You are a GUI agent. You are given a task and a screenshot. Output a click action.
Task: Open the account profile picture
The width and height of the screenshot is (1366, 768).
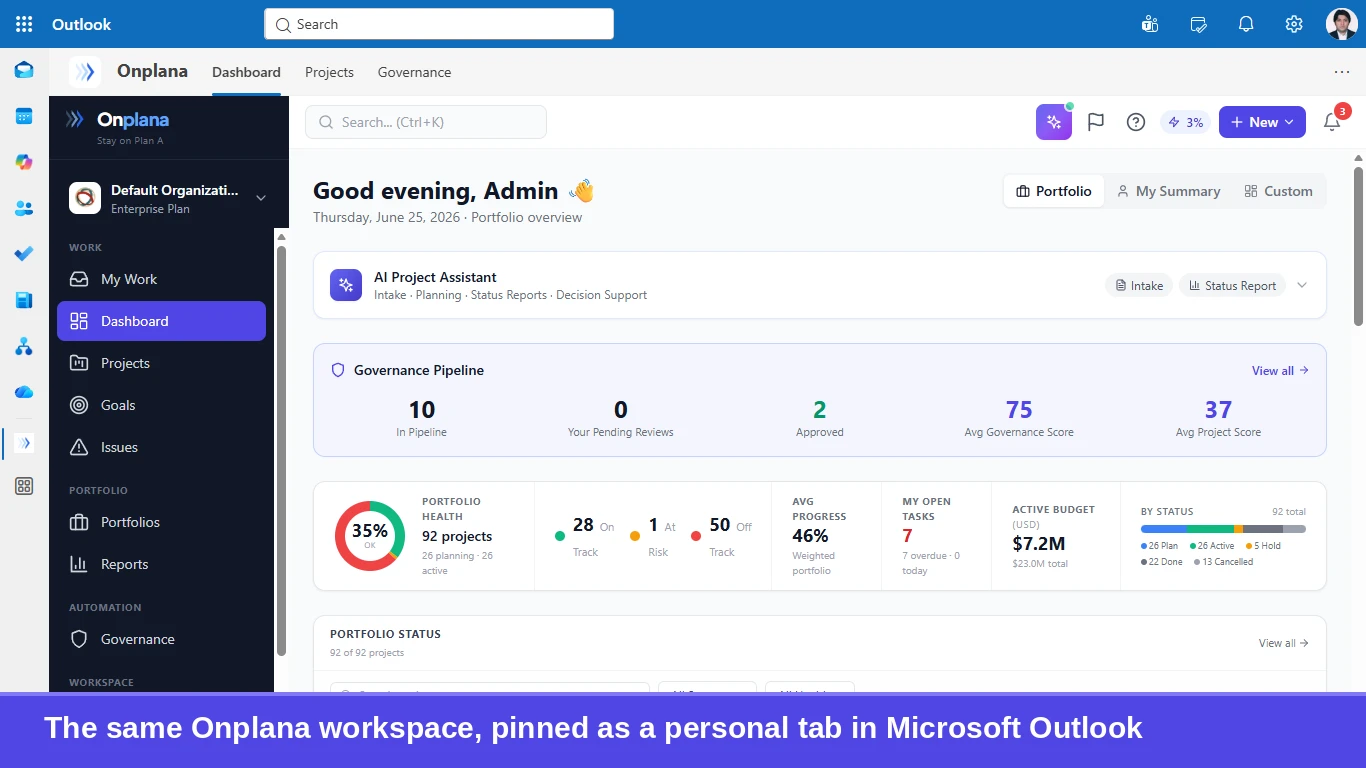(1341, 24)
